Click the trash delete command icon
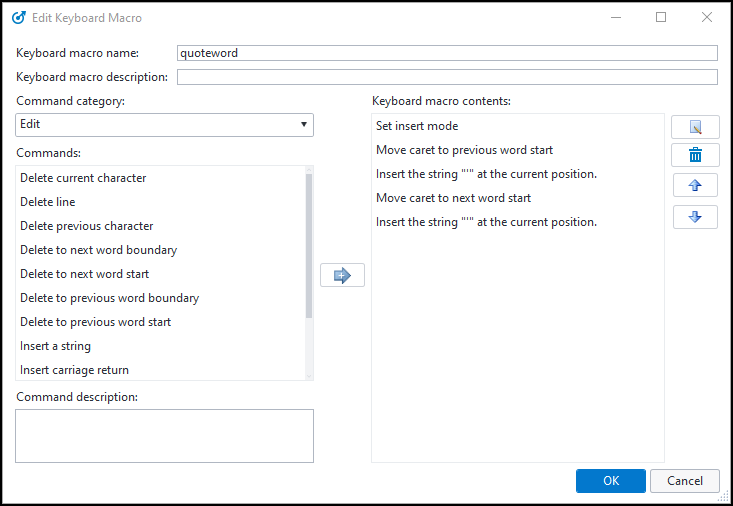 (x=695, y=155)
